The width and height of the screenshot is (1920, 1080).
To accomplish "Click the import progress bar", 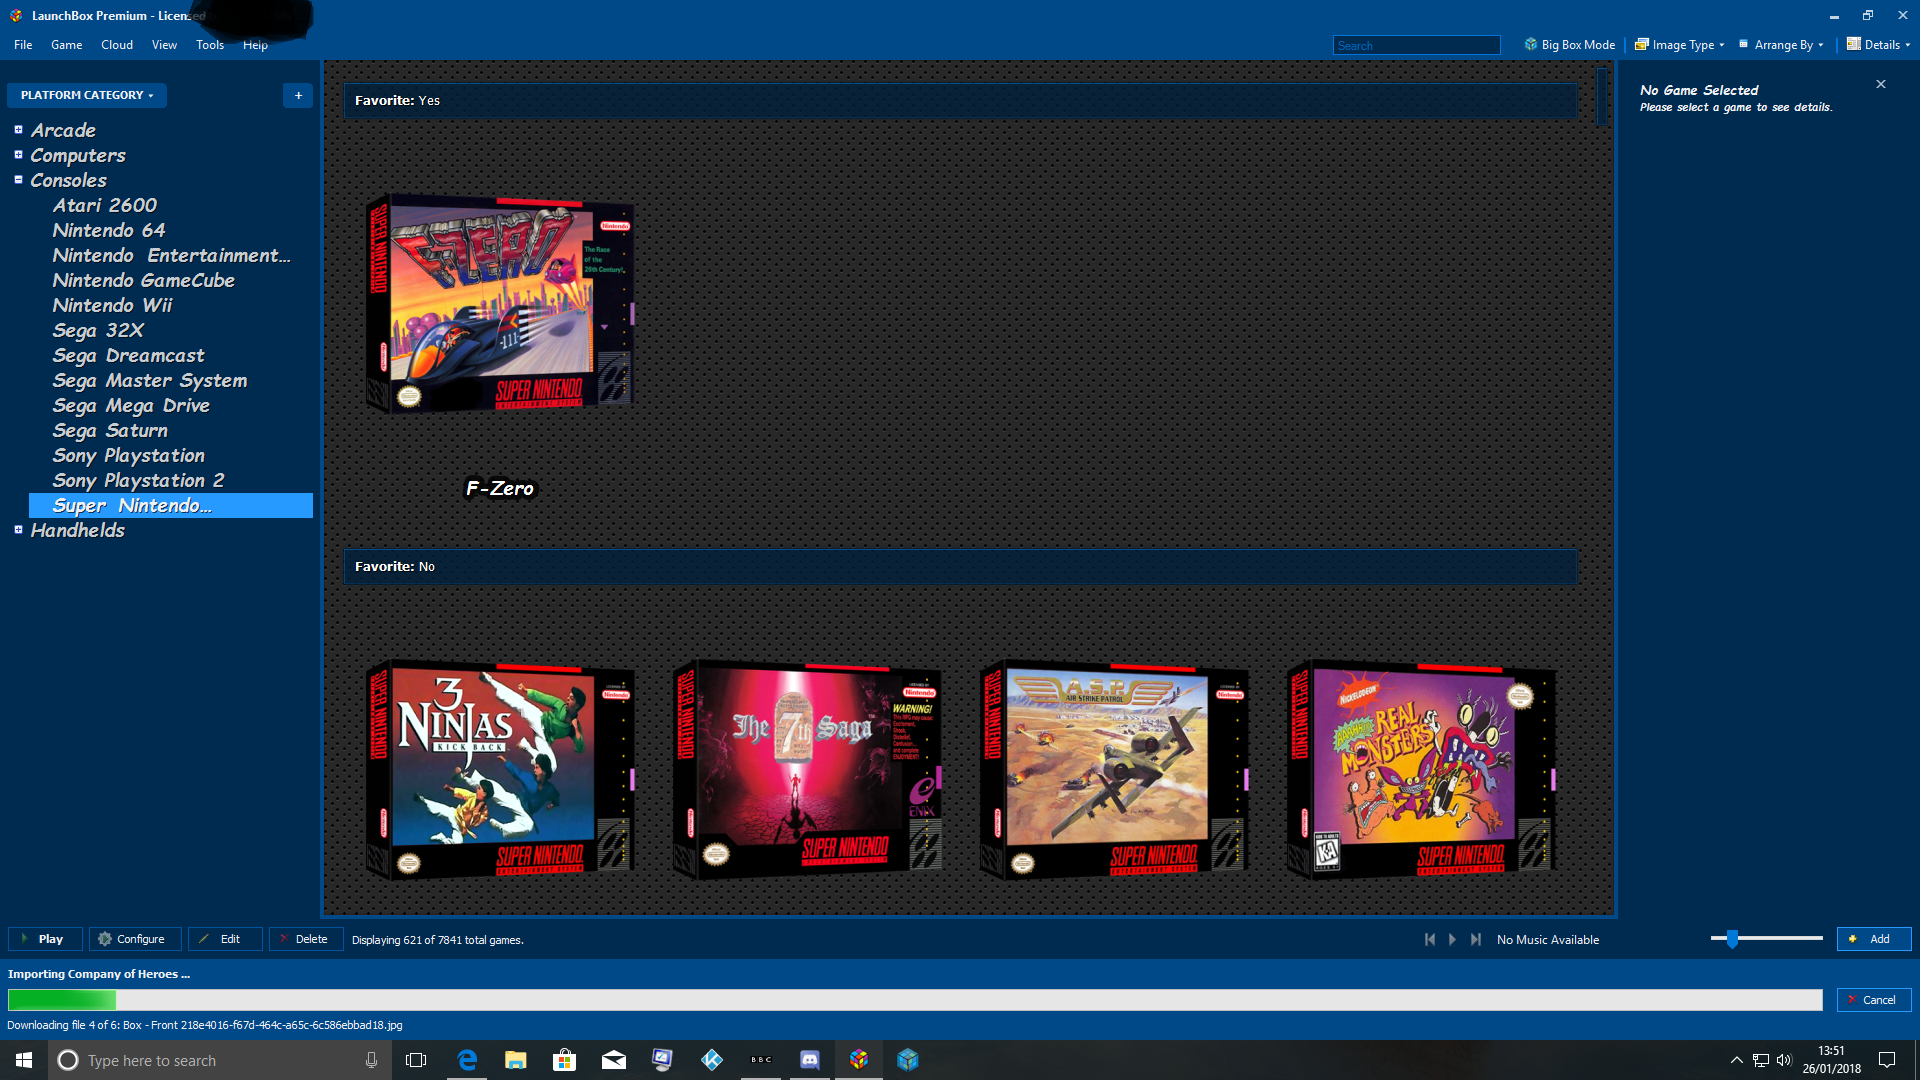I will (x=915, y=999).
